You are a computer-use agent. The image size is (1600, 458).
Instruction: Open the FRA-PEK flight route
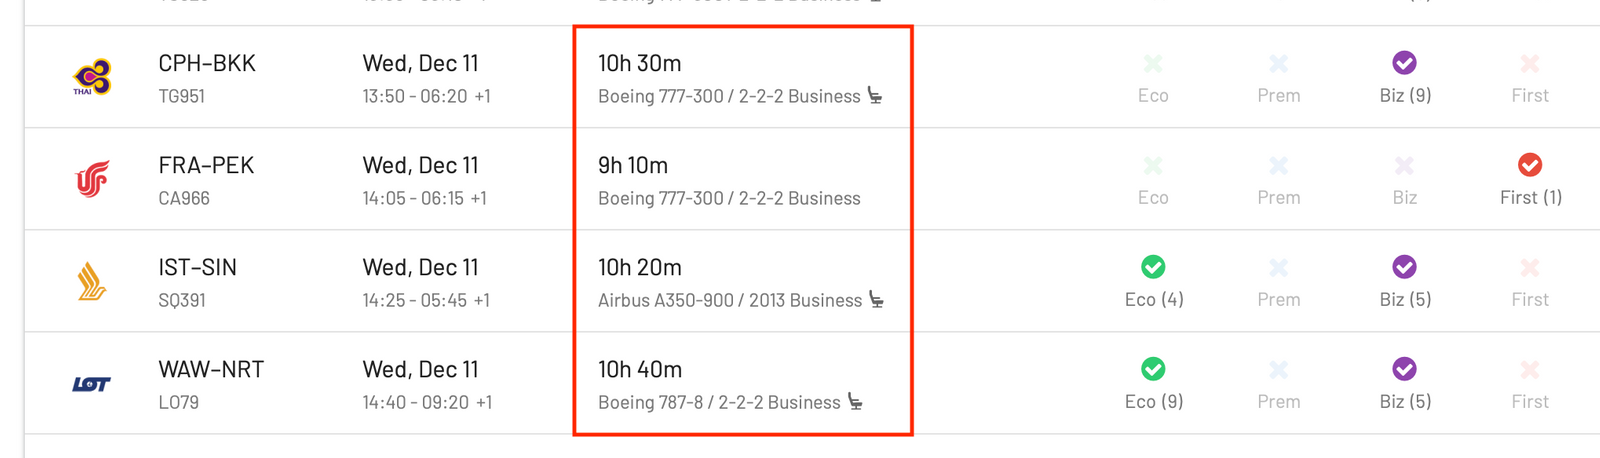tap(206, 165)
